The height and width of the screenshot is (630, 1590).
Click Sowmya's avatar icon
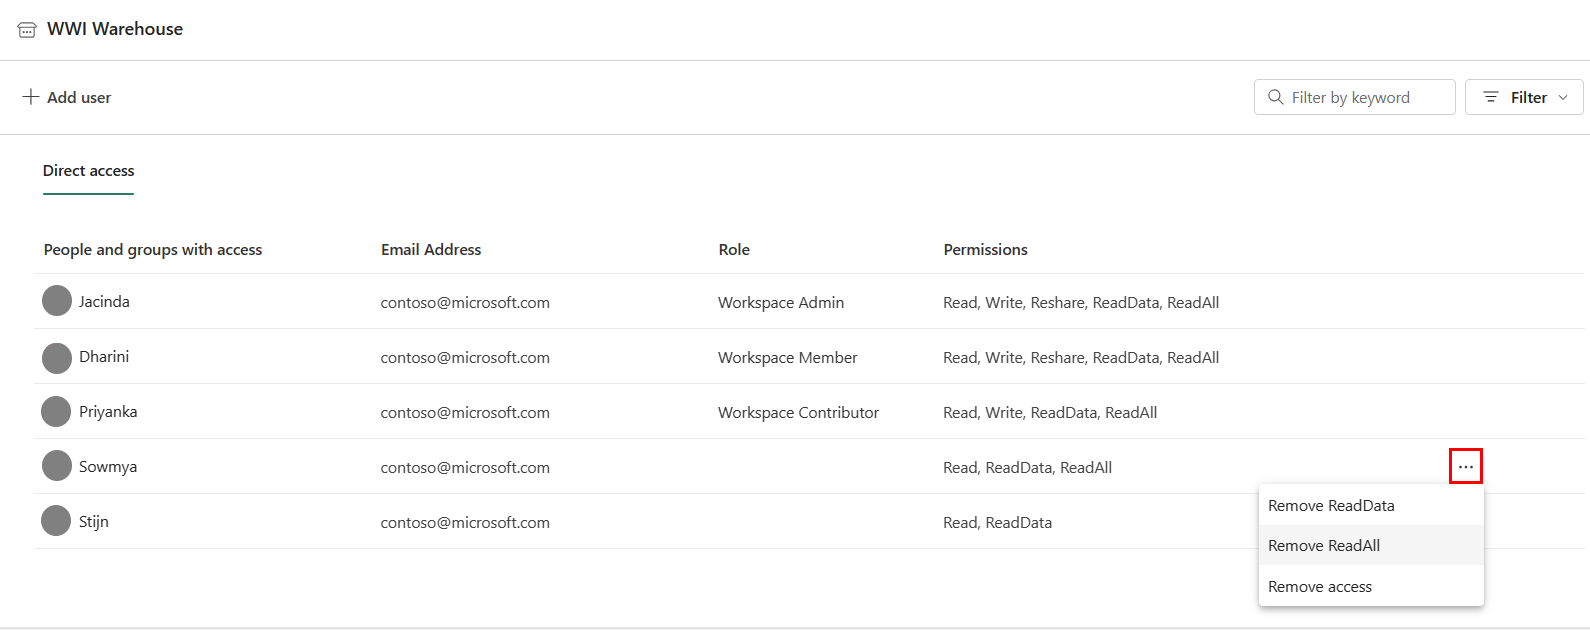tap(57, 466)
